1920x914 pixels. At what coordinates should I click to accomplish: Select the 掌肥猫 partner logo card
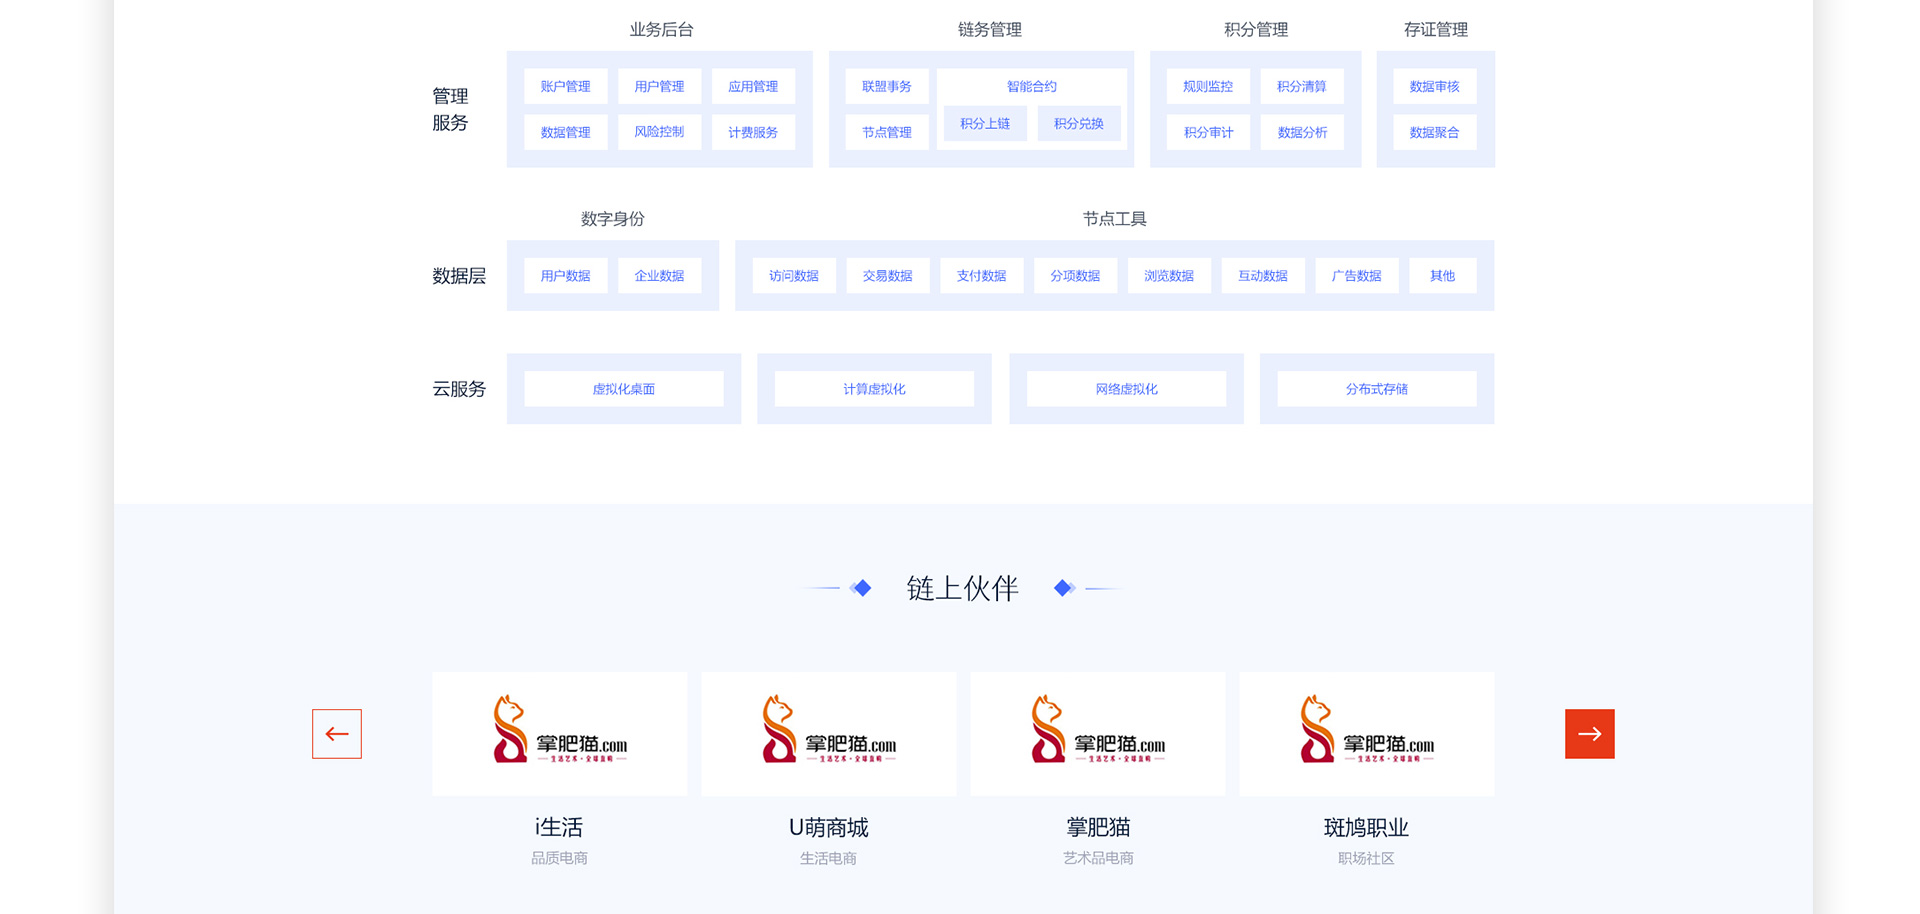point(1097,734)
